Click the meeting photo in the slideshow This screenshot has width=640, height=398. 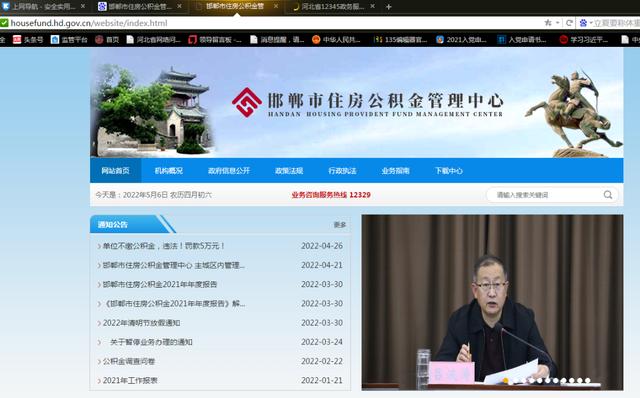[492, 302]
